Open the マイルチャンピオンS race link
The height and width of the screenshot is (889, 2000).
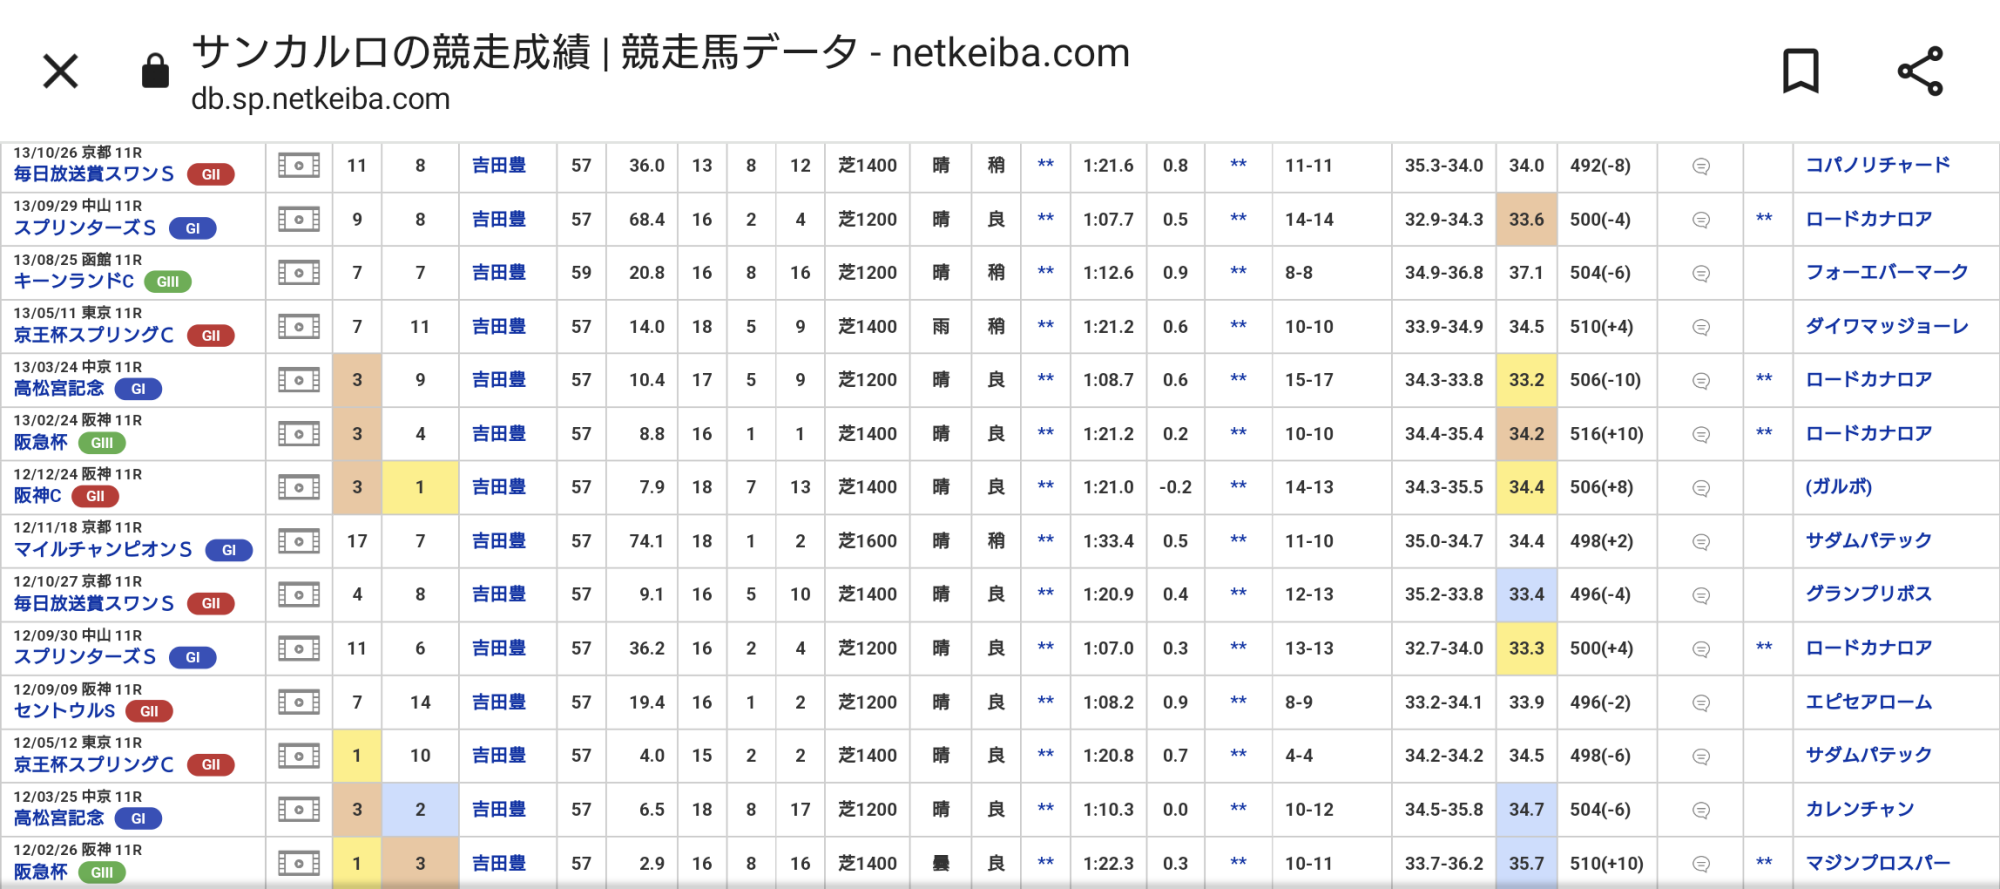point(103,549)
